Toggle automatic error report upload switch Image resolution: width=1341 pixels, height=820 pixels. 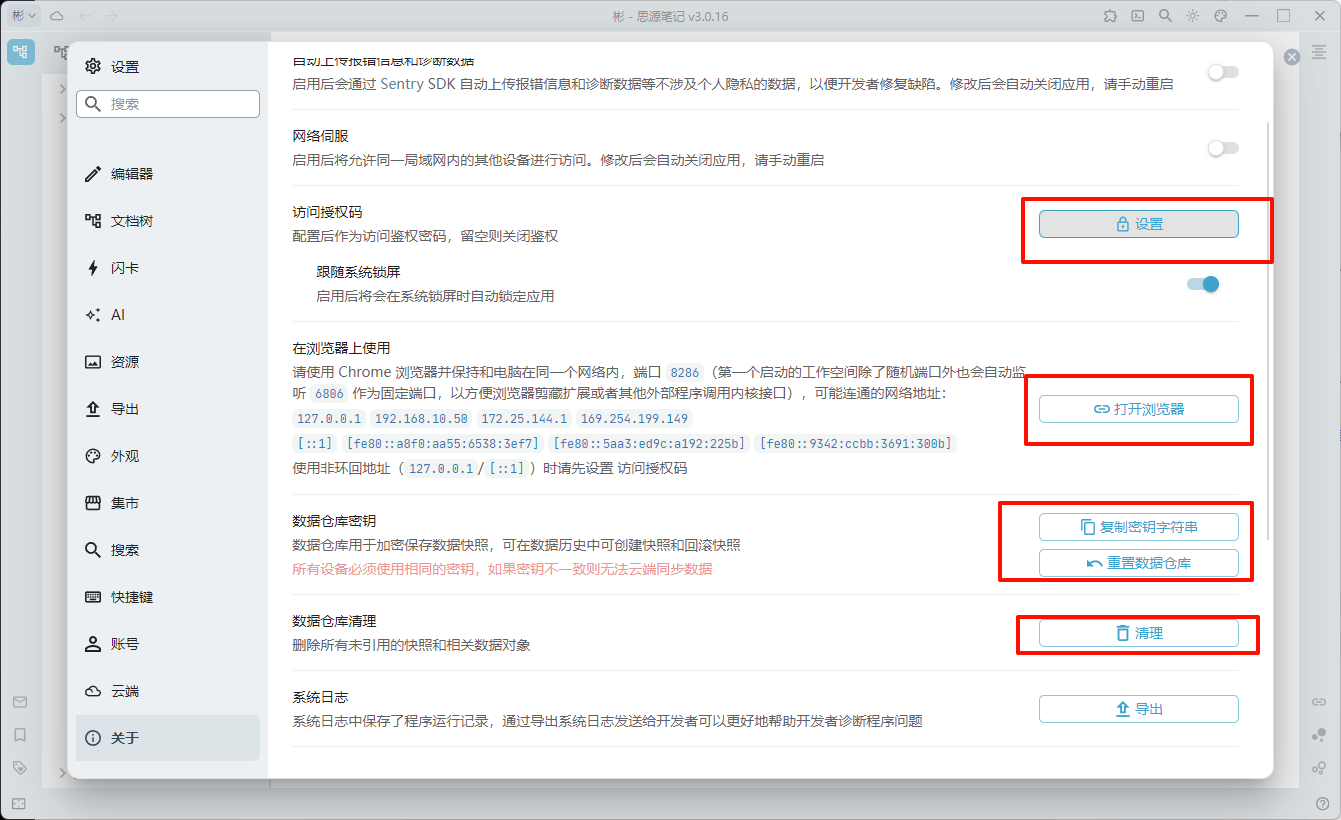[x=1223, y=72]
